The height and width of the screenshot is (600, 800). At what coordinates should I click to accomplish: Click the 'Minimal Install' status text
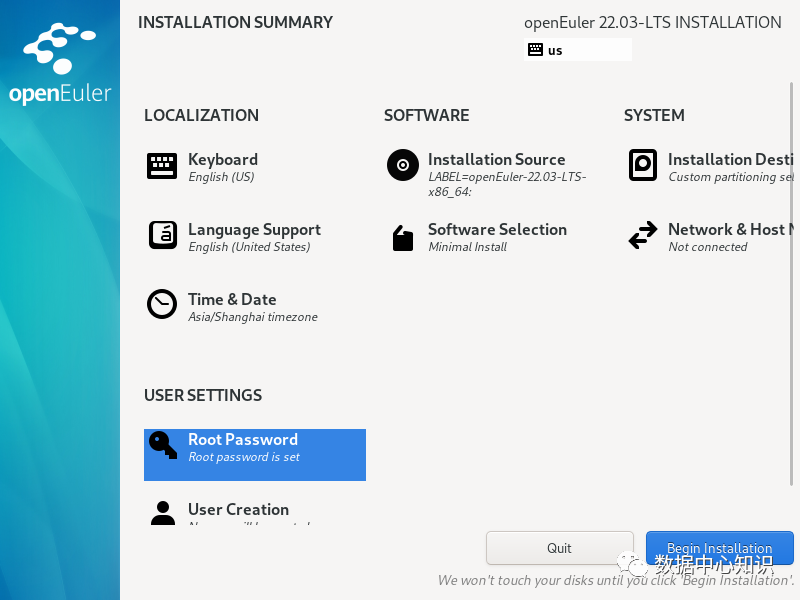[467, 247]
